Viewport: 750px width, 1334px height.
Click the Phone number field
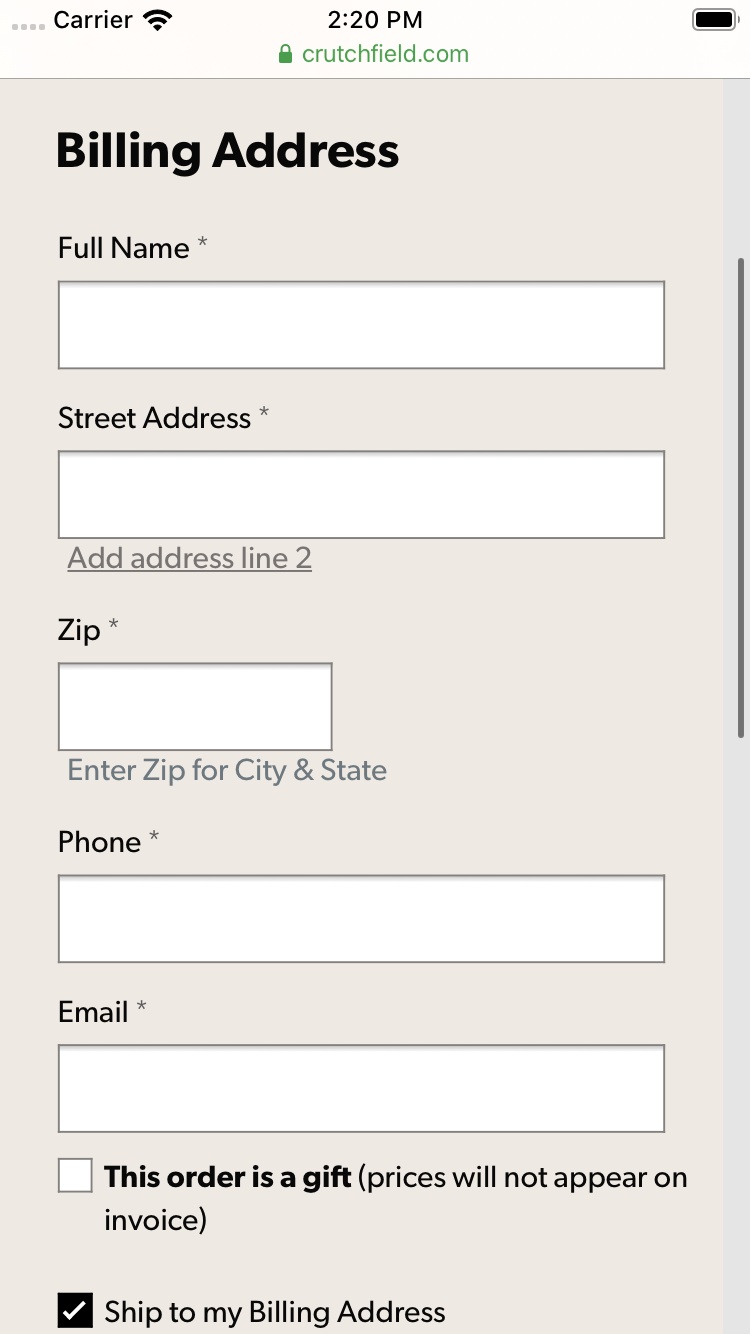coord(361,918)
